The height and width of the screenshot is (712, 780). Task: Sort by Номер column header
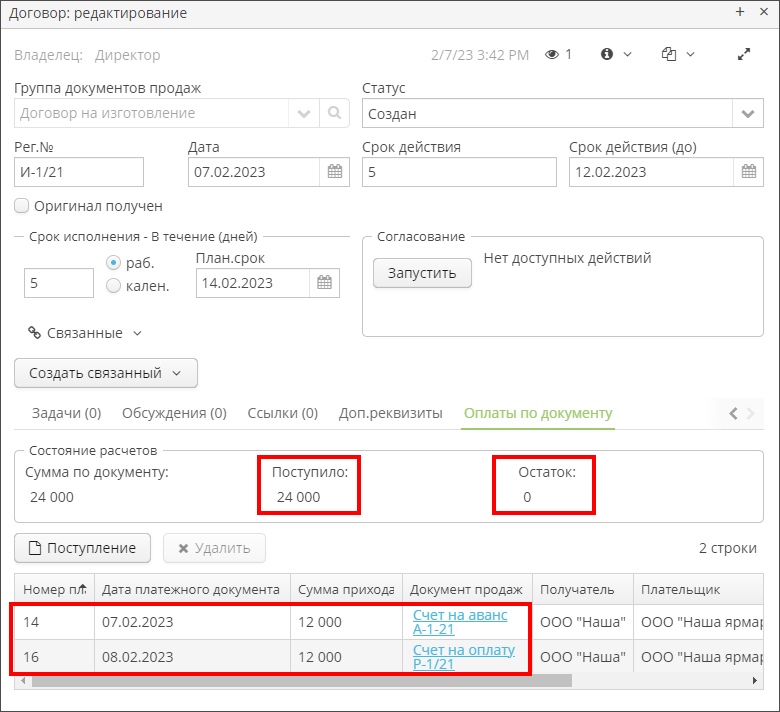pos(55,589)
